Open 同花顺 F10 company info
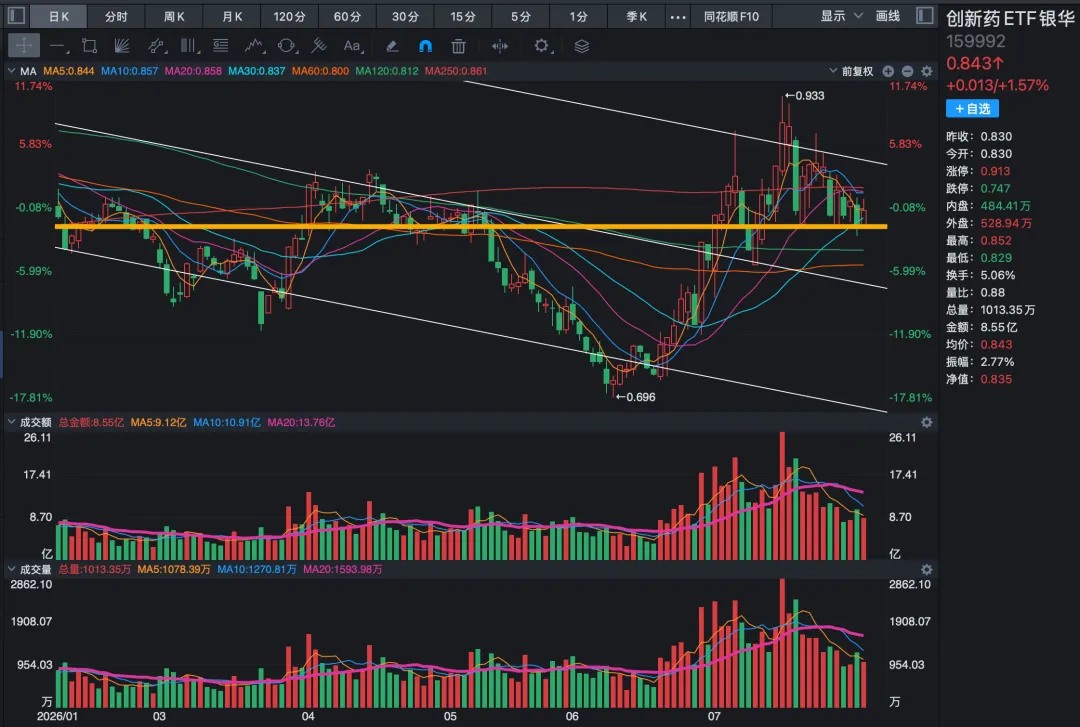 point(731,16)
